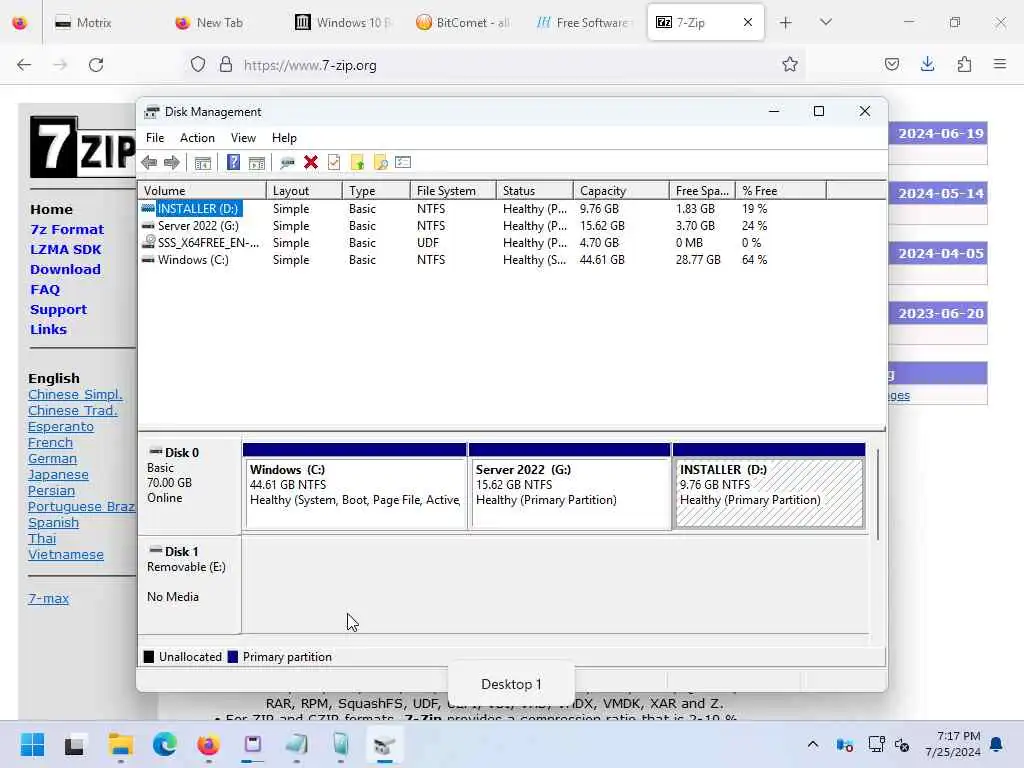Reload the 7-zip.org page
Viewport: 1024px width, 768px height.
[96, 65]
